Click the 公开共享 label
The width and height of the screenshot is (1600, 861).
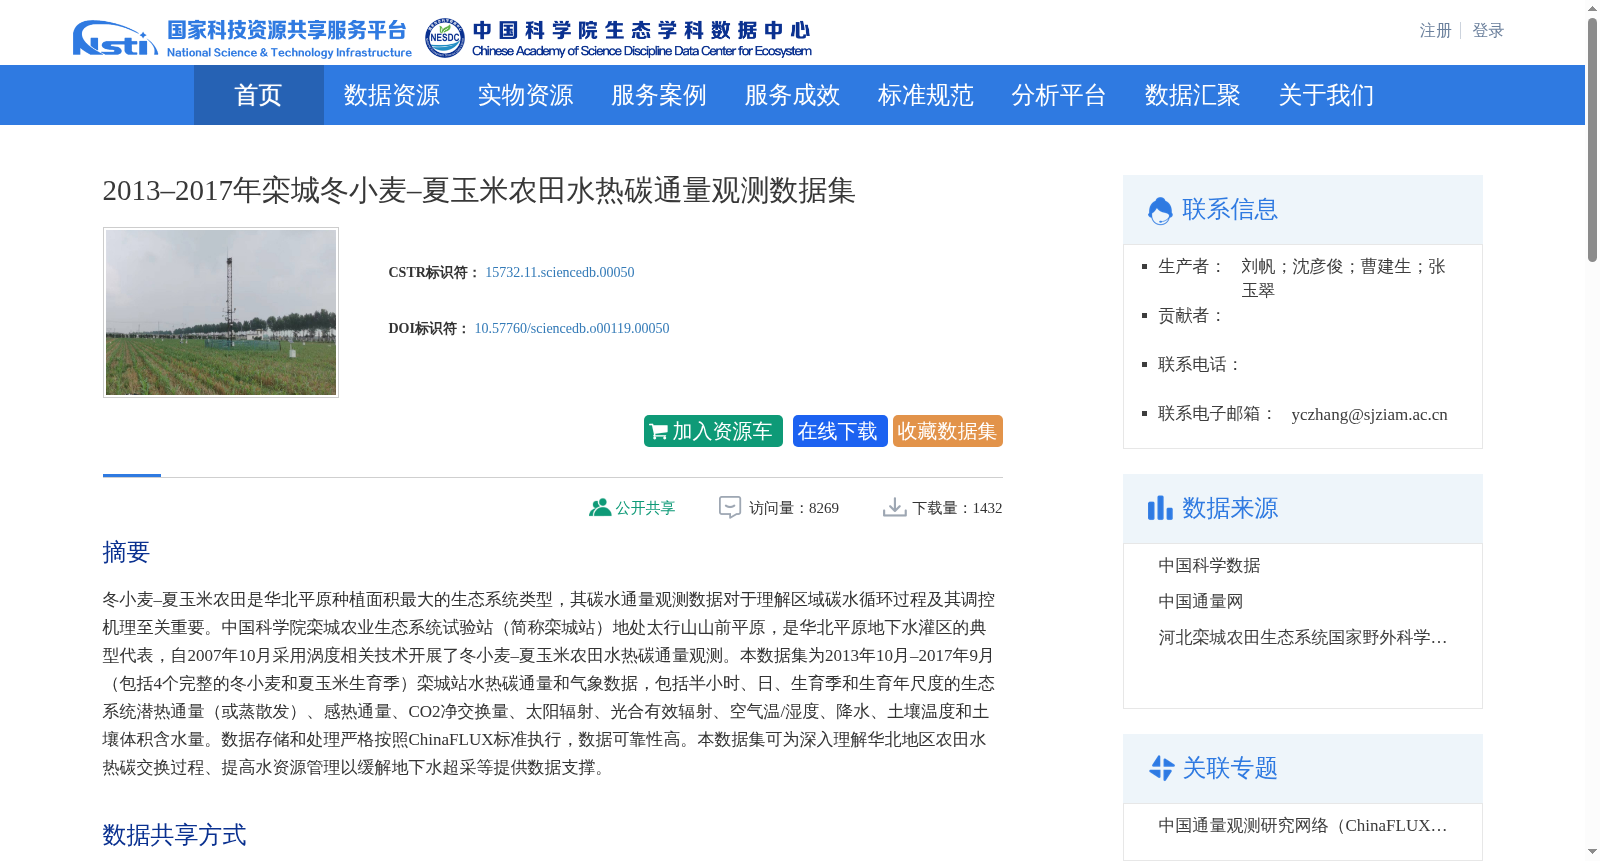click(645, 508)
